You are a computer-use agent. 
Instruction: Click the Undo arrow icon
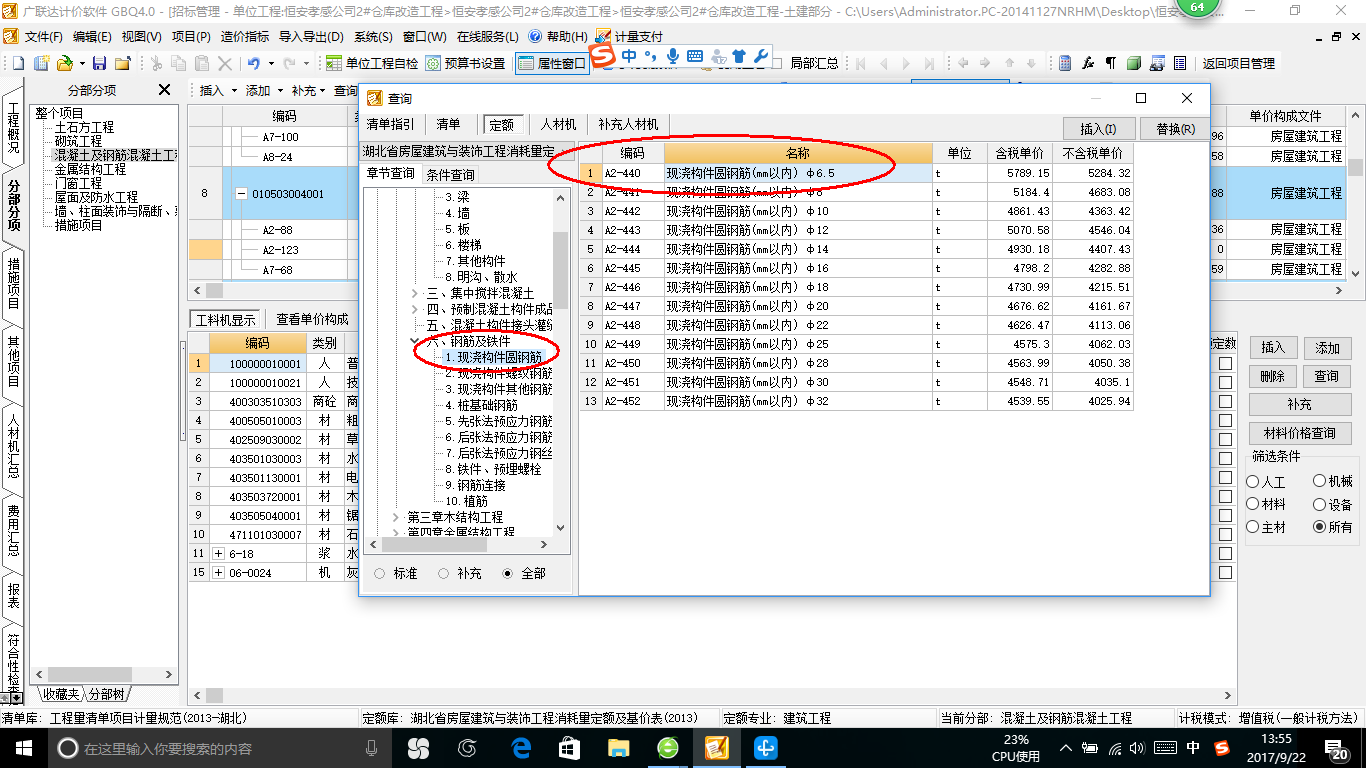point(254,63)
